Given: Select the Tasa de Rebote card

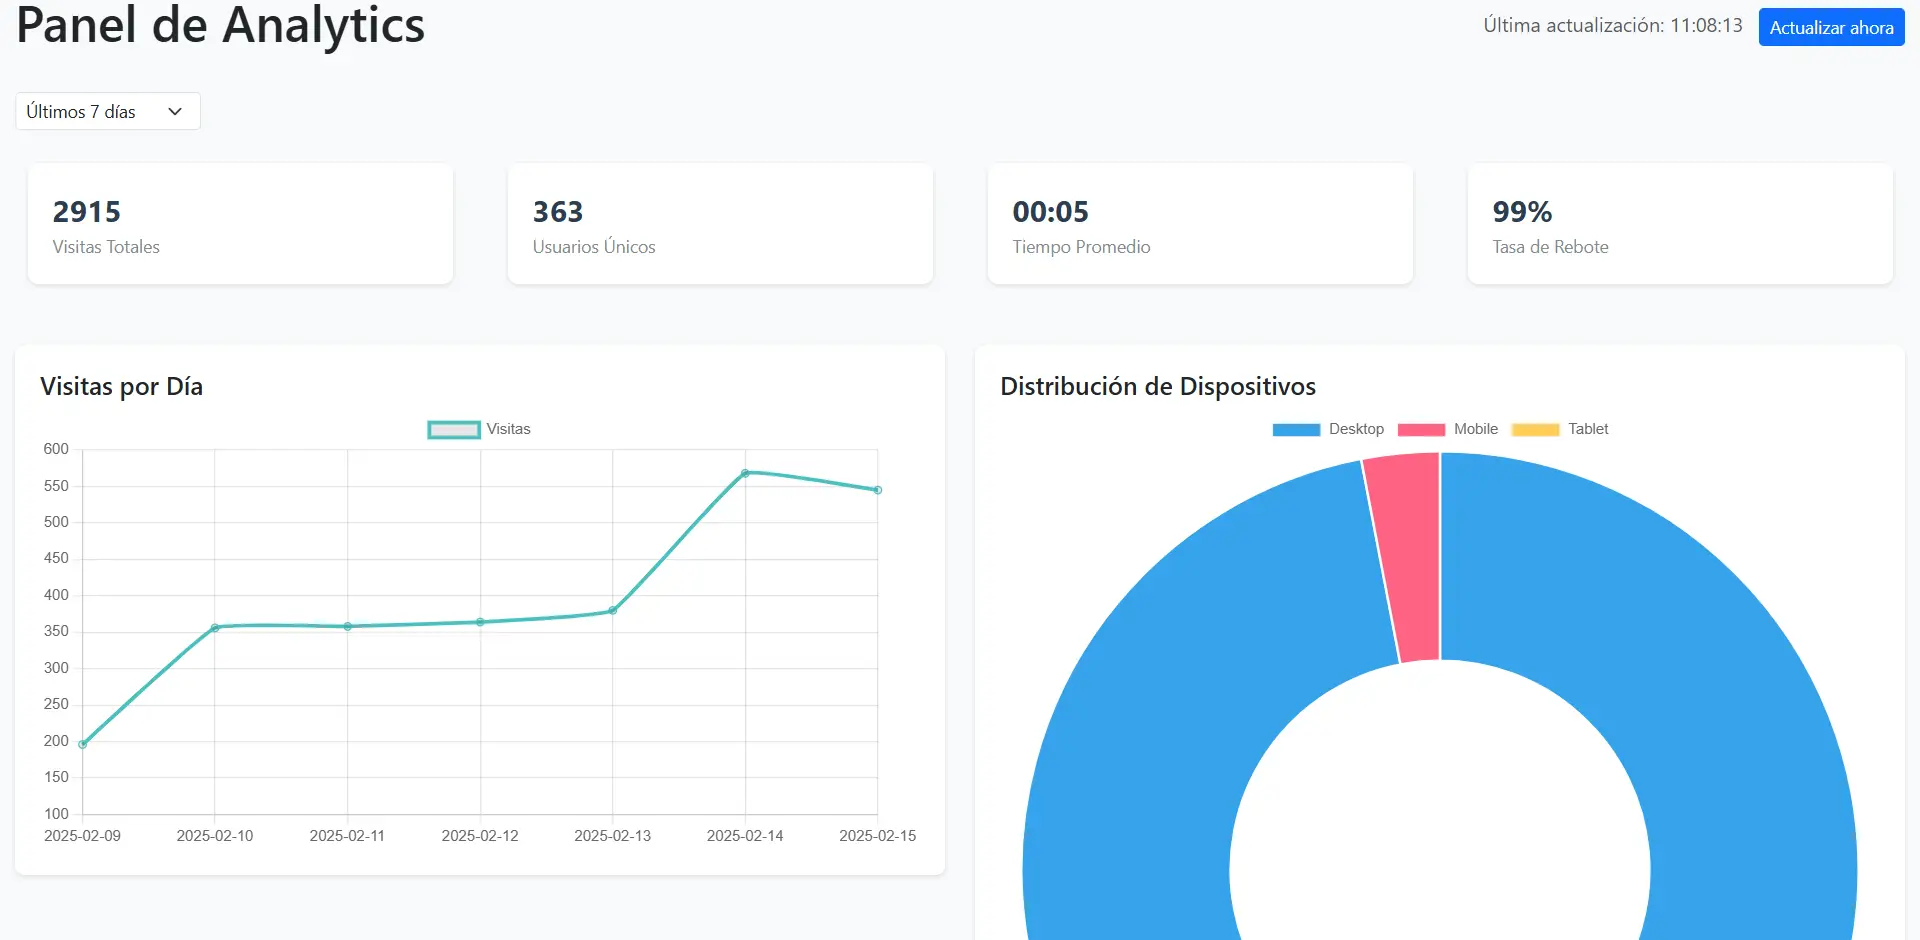Looking at the screenshot, I should (x=1680, y=224).
